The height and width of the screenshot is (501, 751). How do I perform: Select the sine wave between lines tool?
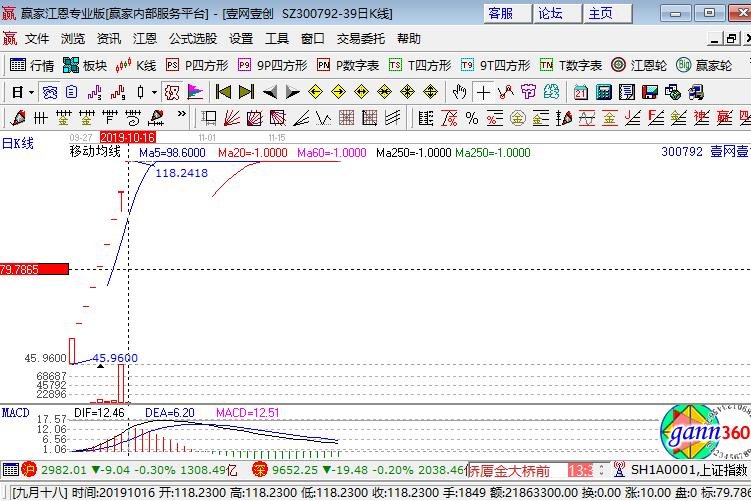(587, 118)
